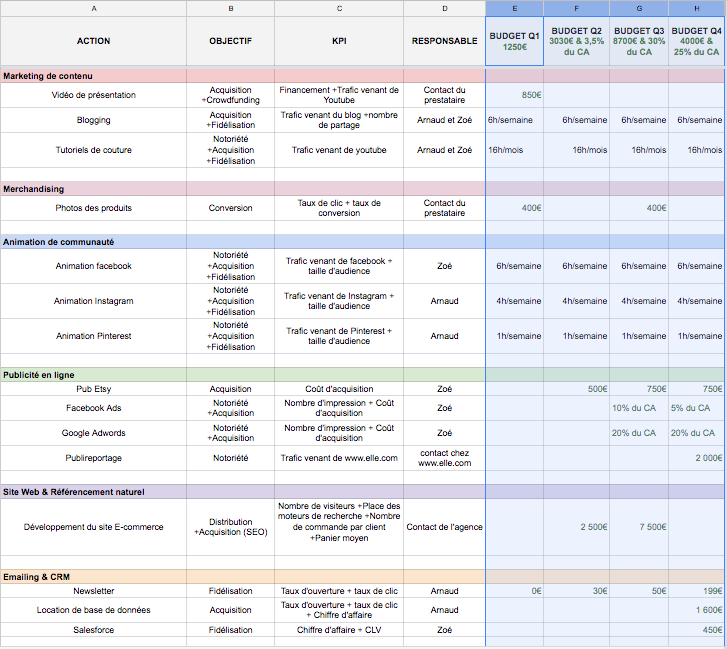
Task: Click the Vidéo de présentation cell
Action: point(93,95)
